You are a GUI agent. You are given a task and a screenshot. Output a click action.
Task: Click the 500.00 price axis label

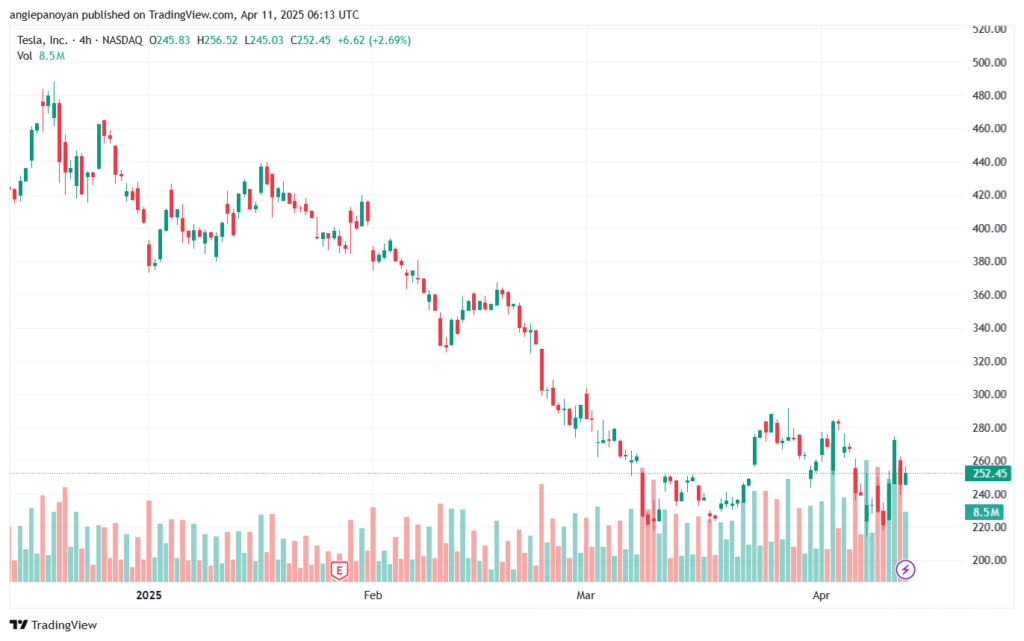pyautogui.click(x=989, y=62)
